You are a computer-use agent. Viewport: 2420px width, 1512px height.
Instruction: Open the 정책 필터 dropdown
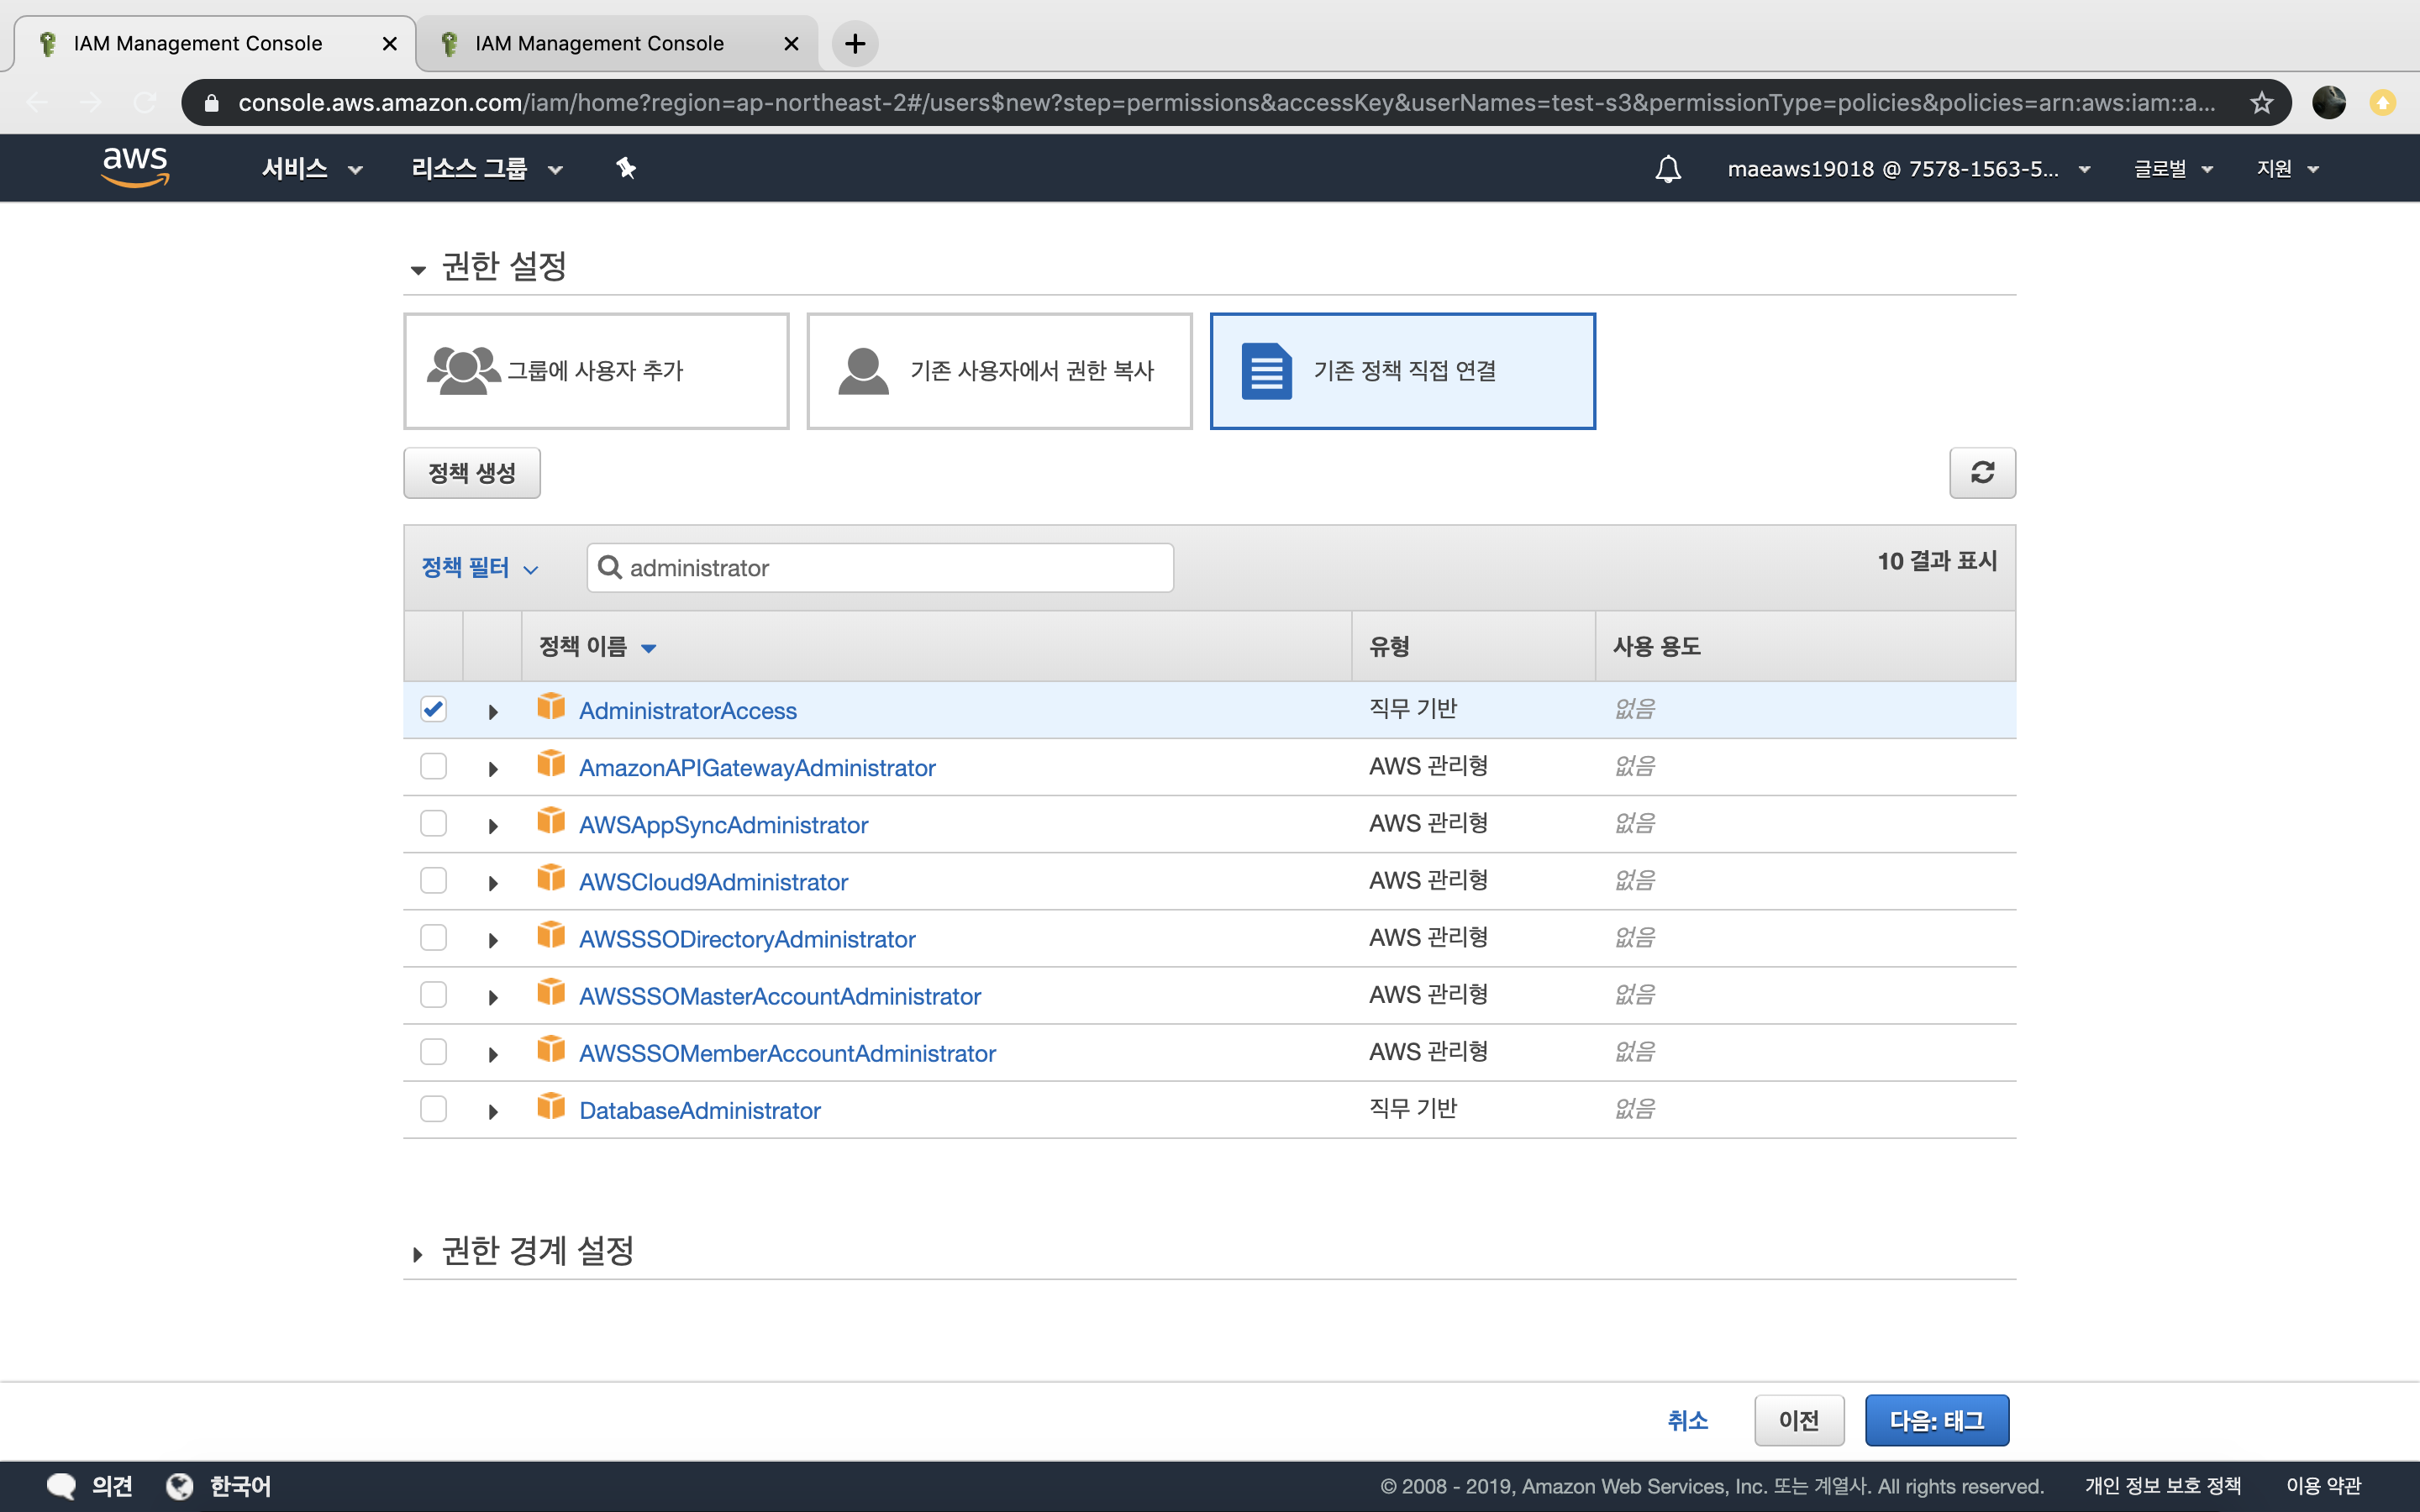click(x=480, y=568)
